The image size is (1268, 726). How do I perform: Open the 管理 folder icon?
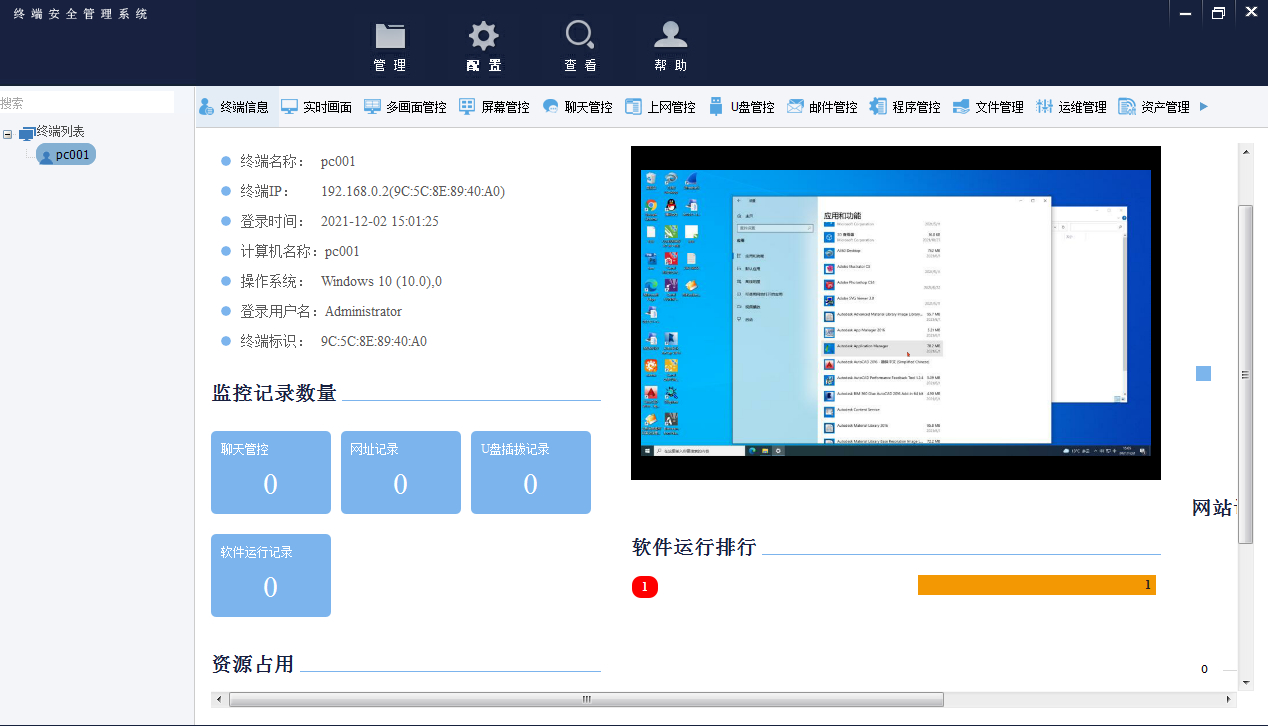point(390,37)
